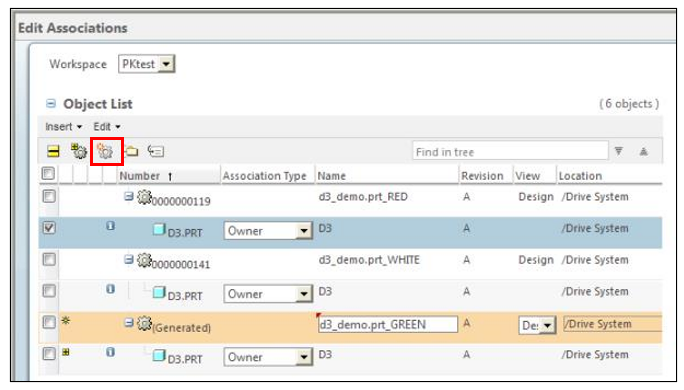Select the d3_demo.prt_RED name cell

(x=363, y=197)
